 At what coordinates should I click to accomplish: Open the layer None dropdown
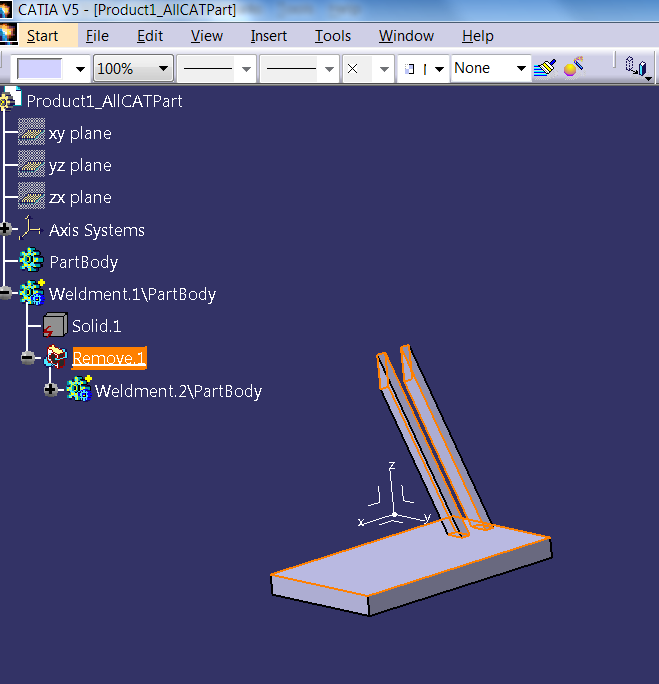[x=491, y=68]
